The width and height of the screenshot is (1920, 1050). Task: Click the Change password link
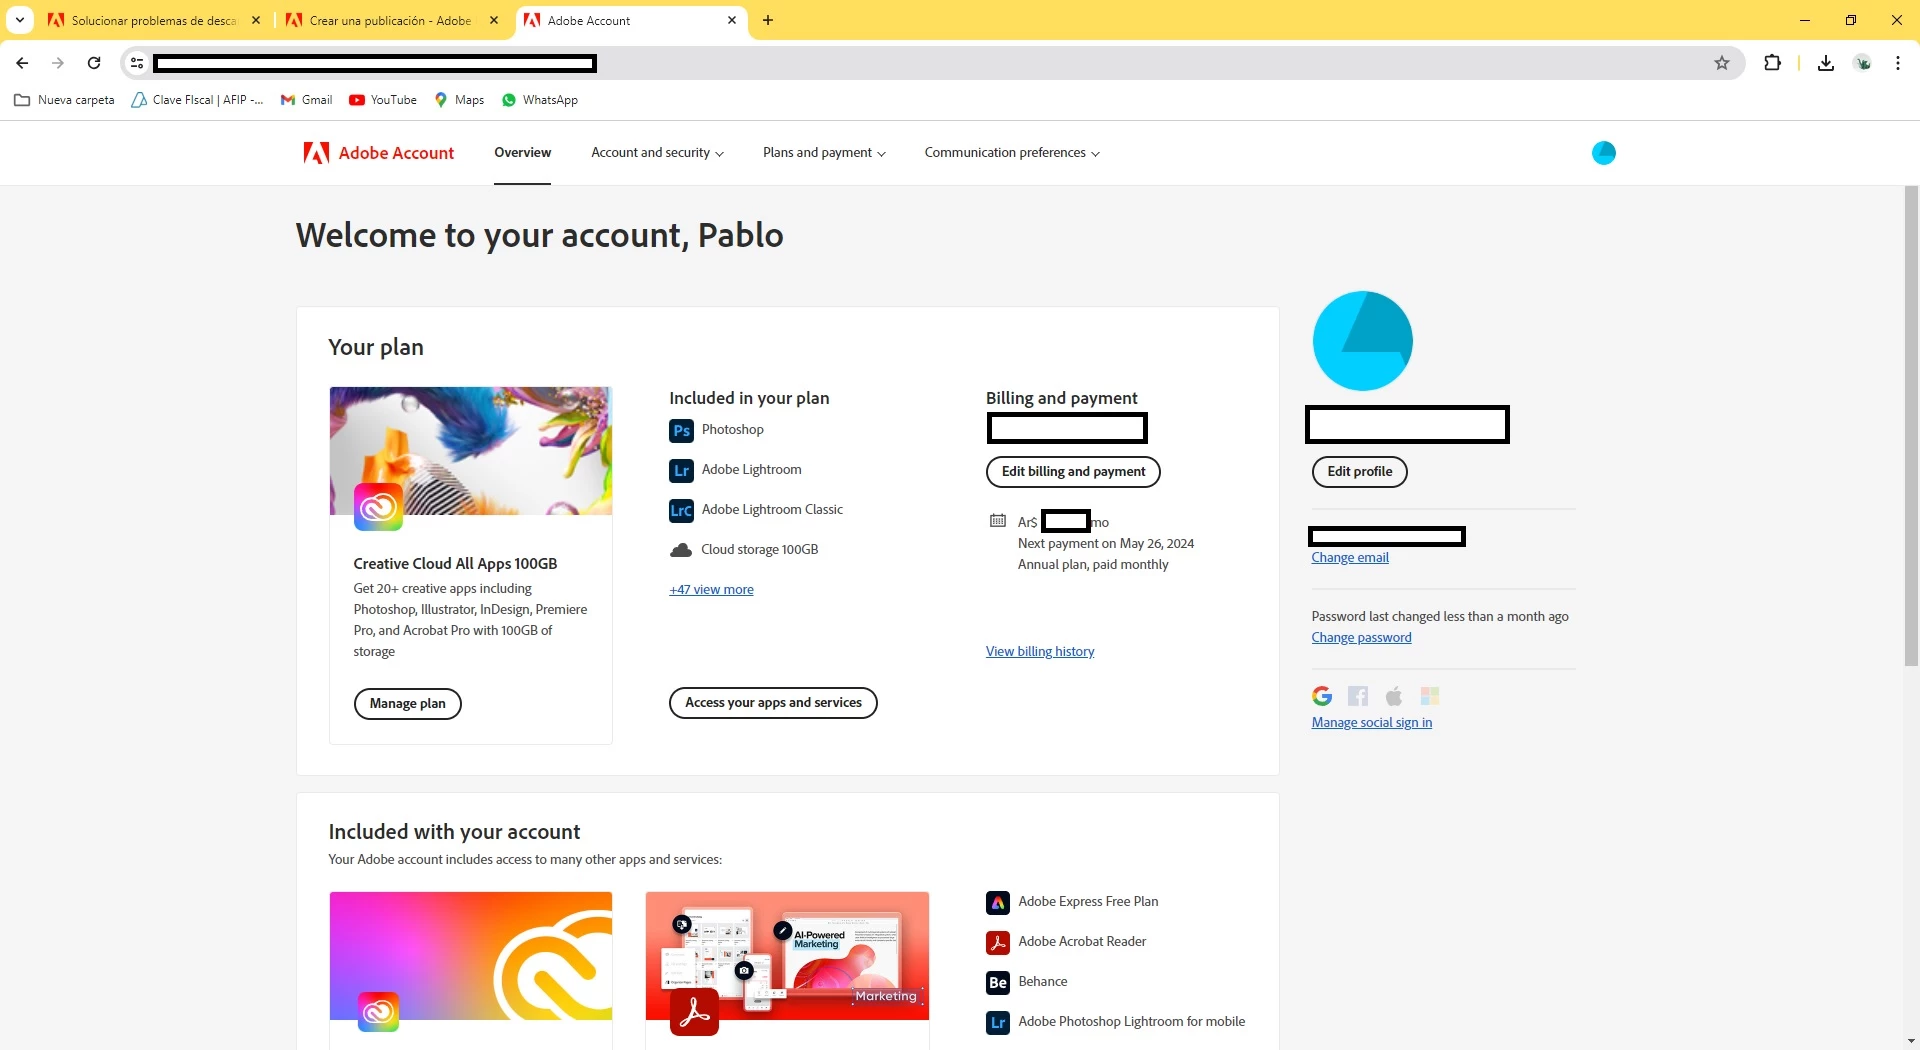tap(1361, 638)
